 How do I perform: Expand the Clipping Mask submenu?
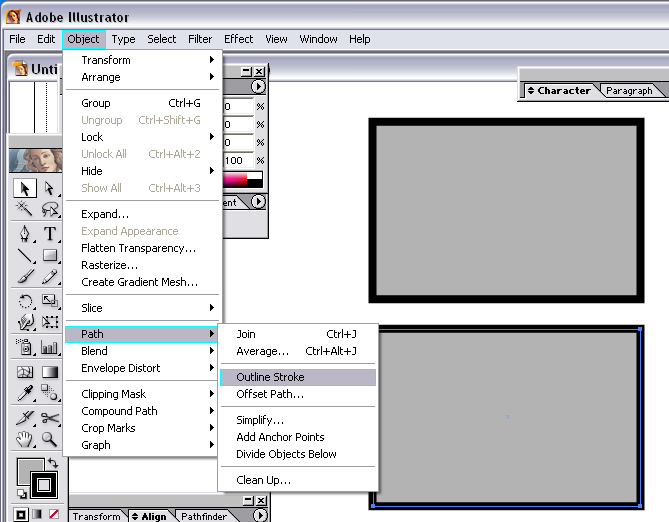click(x=143, y=394)
